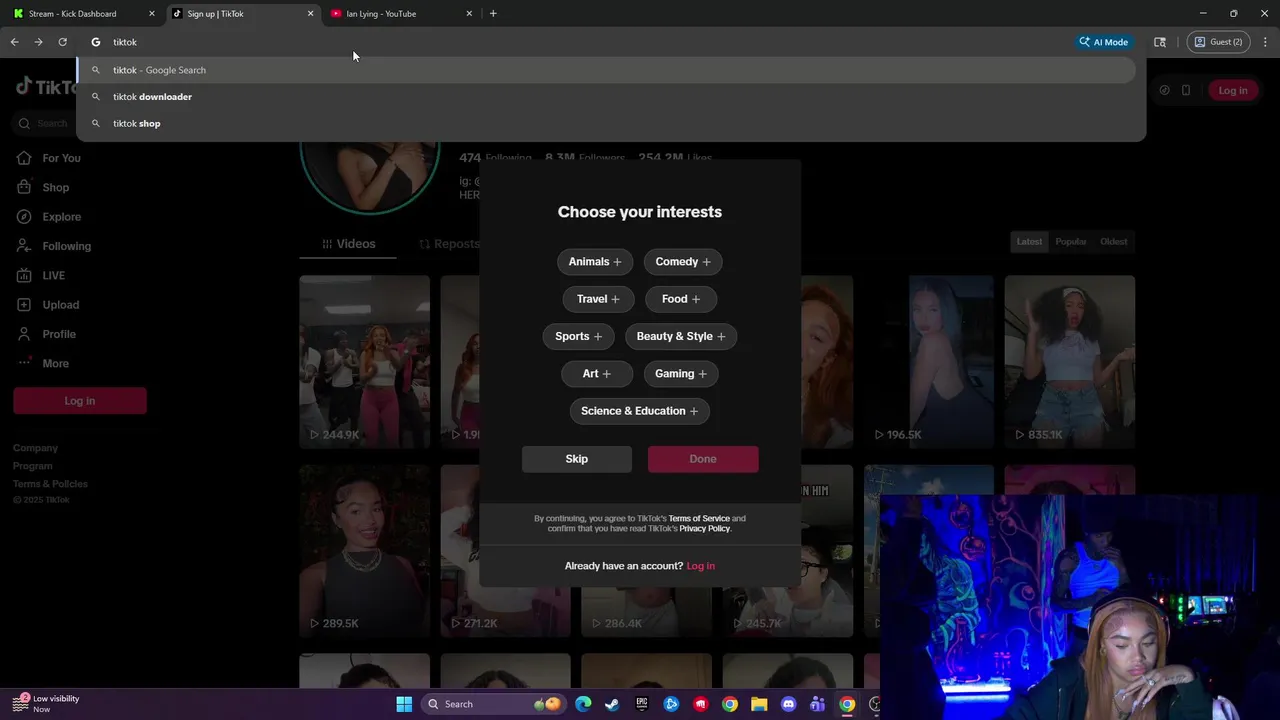1280x720 pixels.
Task: Sort videos by Latest
Action: point(1029,242)
